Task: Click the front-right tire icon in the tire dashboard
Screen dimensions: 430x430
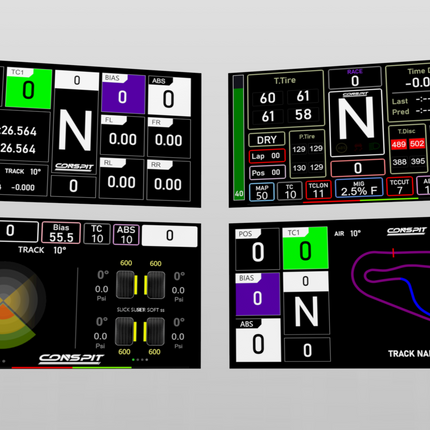Action: point(156,284)
